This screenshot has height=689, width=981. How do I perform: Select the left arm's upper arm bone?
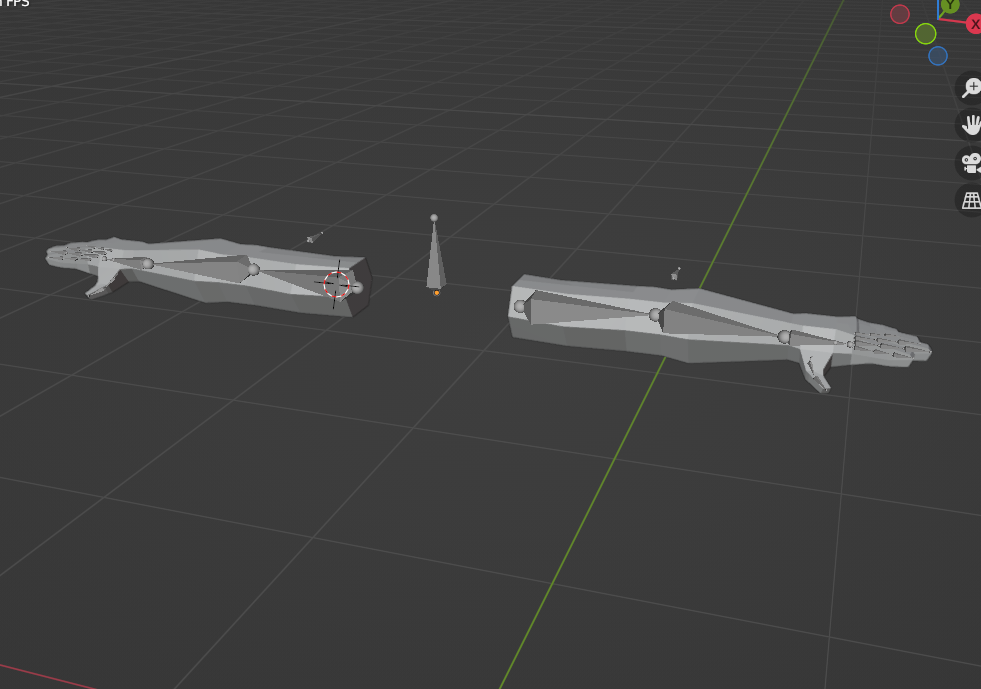[x=298, y=278]
